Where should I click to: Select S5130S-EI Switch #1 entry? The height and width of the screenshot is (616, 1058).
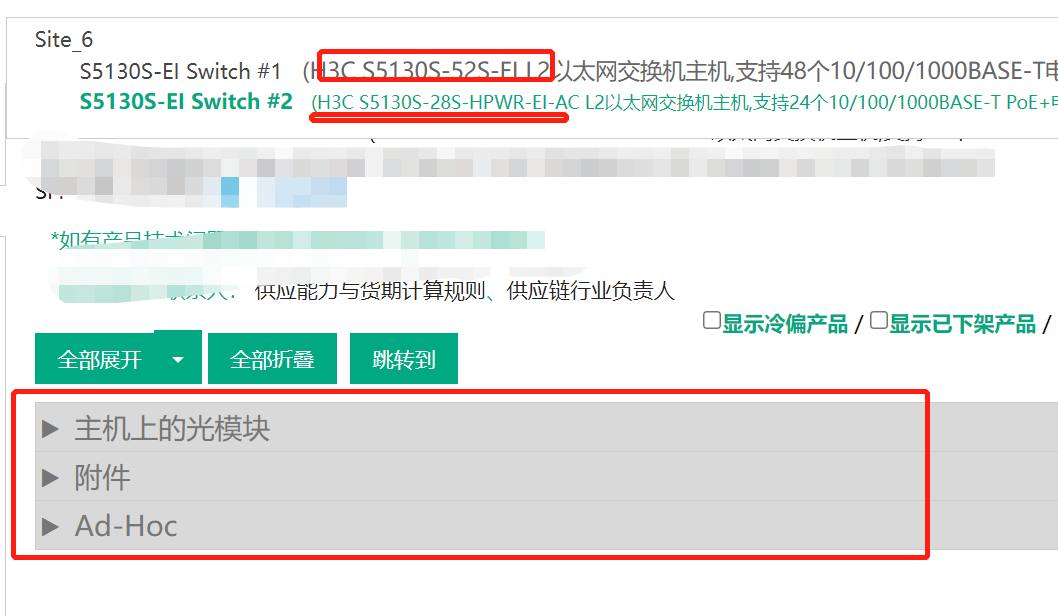(x=180, y=72)
